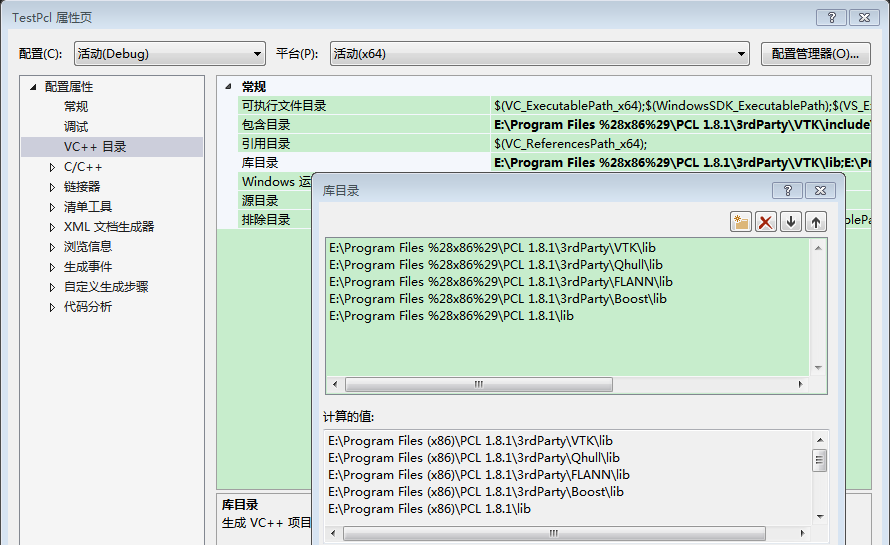Open 配置 dropdown showing 活动(Debug)

point(170,54)
